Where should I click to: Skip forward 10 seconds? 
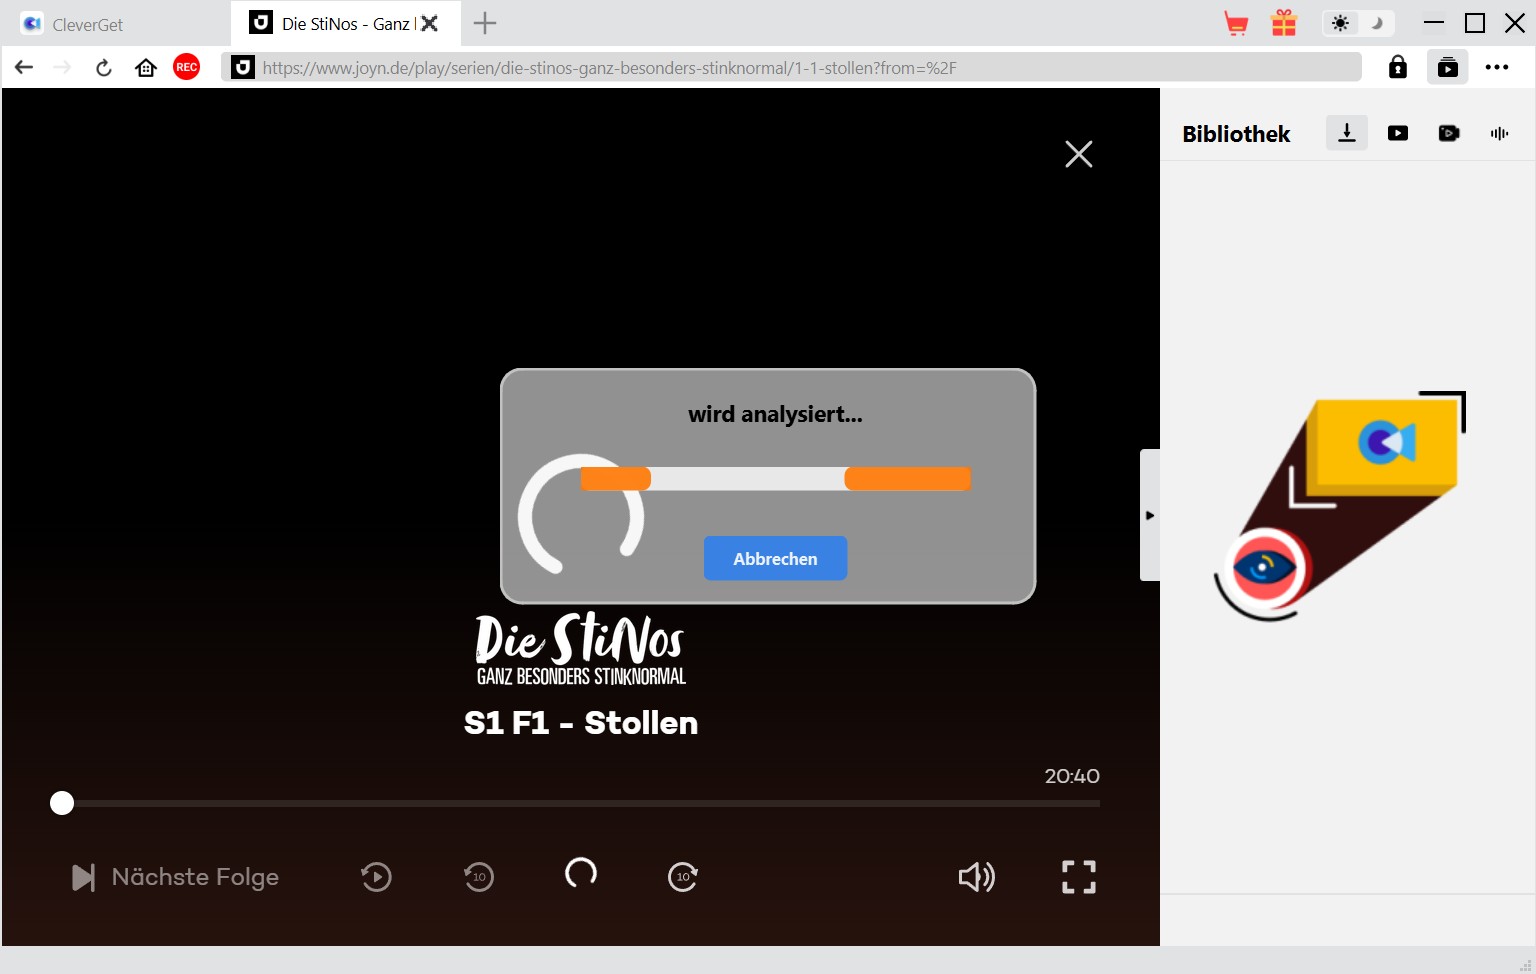click(683, 877)
